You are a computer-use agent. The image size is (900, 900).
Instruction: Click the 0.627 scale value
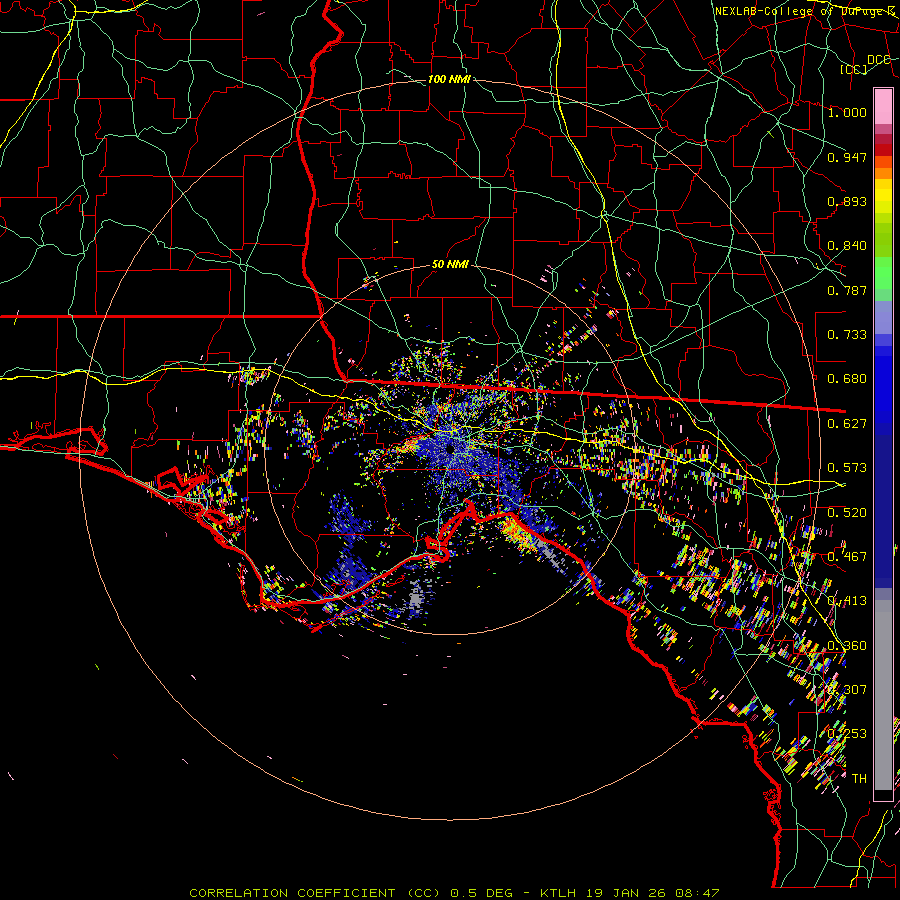(x=847, y=424)
